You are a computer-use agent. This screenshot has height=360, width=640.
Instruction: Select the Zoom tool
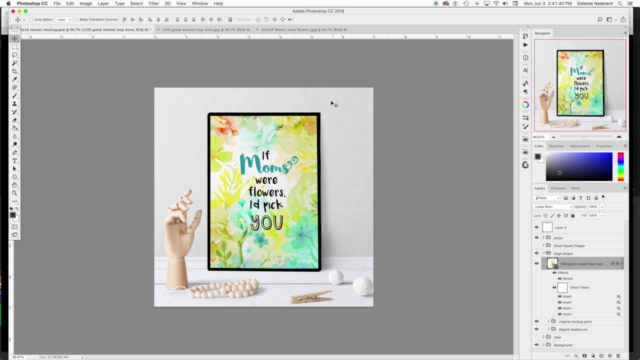(15, 193)
